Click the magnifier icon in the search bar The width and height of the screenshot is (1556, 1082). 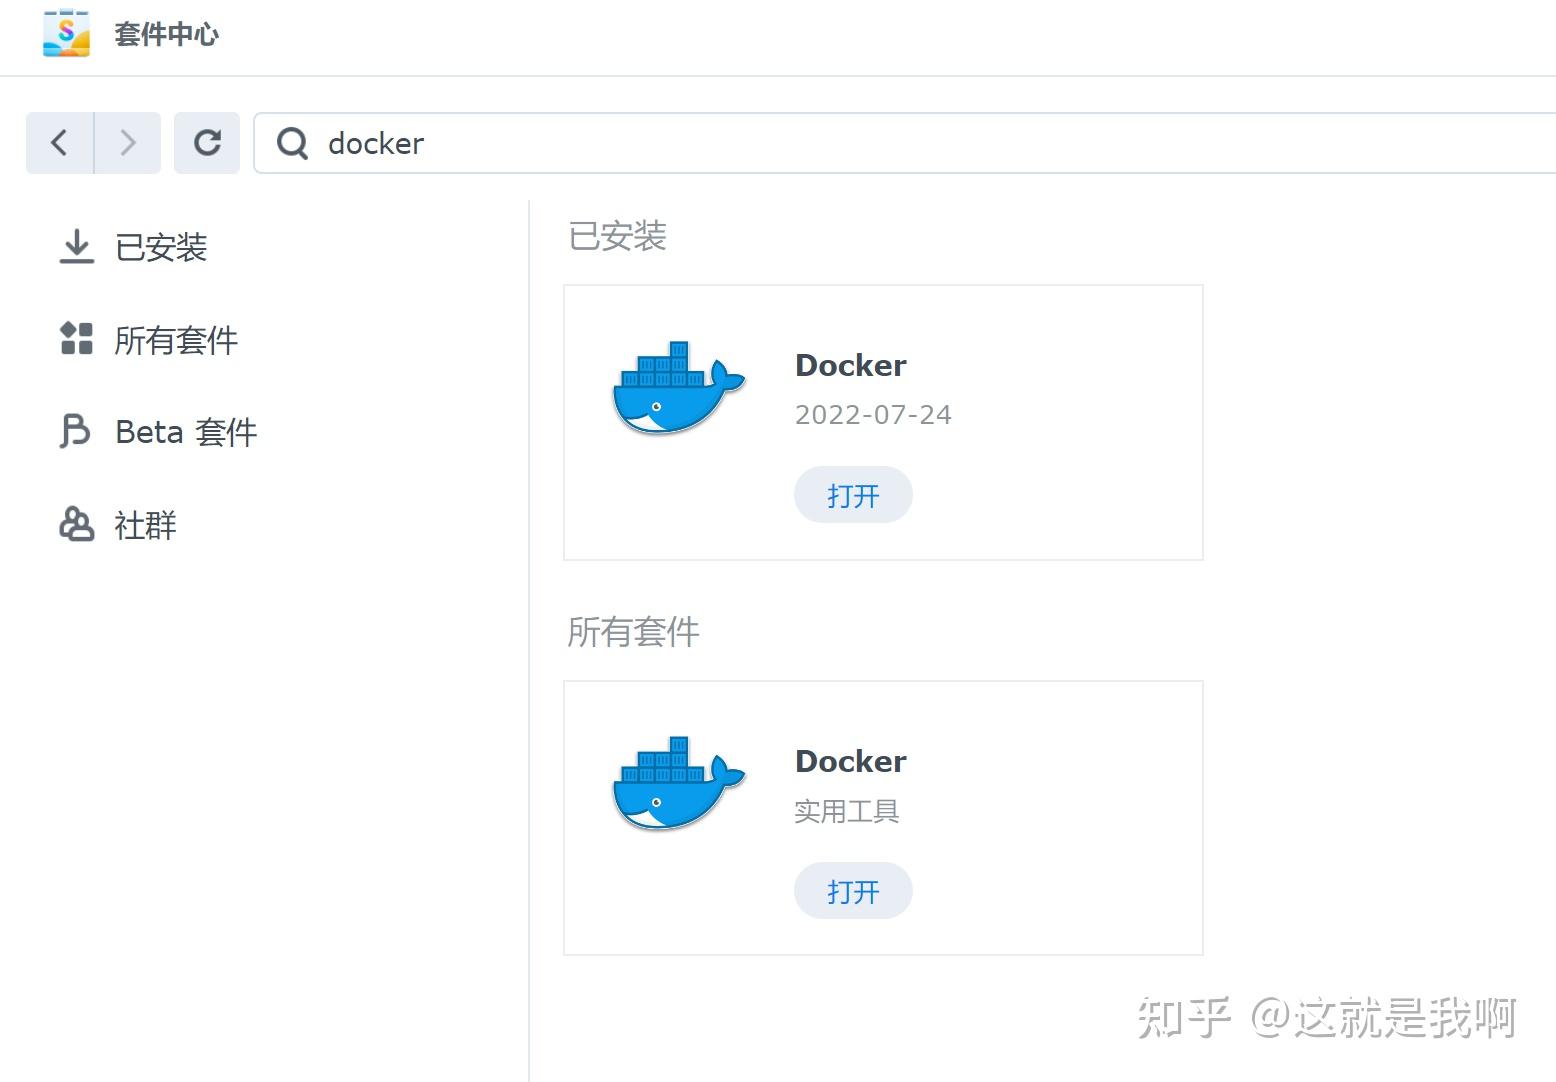(x=290, y=144)
